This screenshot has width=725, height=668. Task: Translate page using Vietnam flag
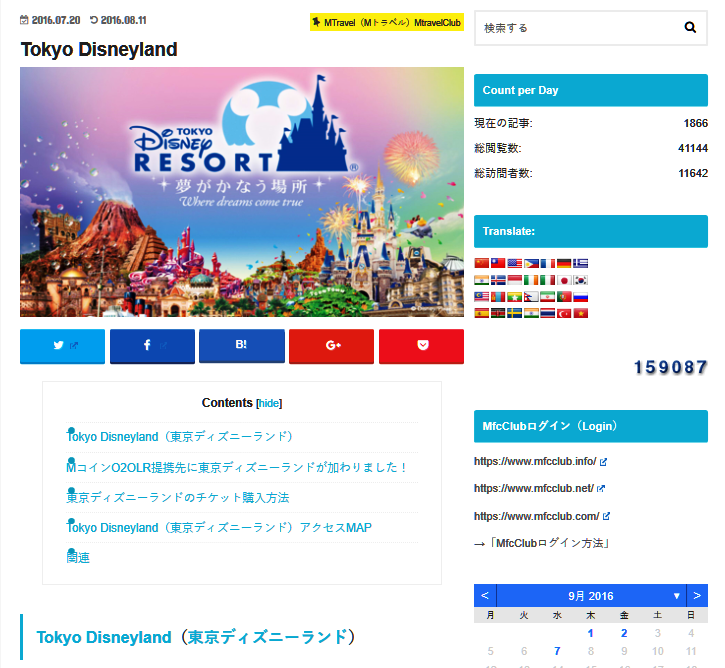click(581, 313)
